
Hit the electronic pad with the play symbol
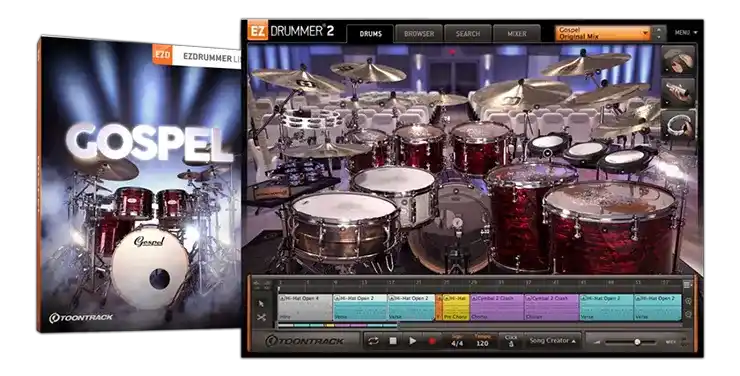click(x=547, y=144)
